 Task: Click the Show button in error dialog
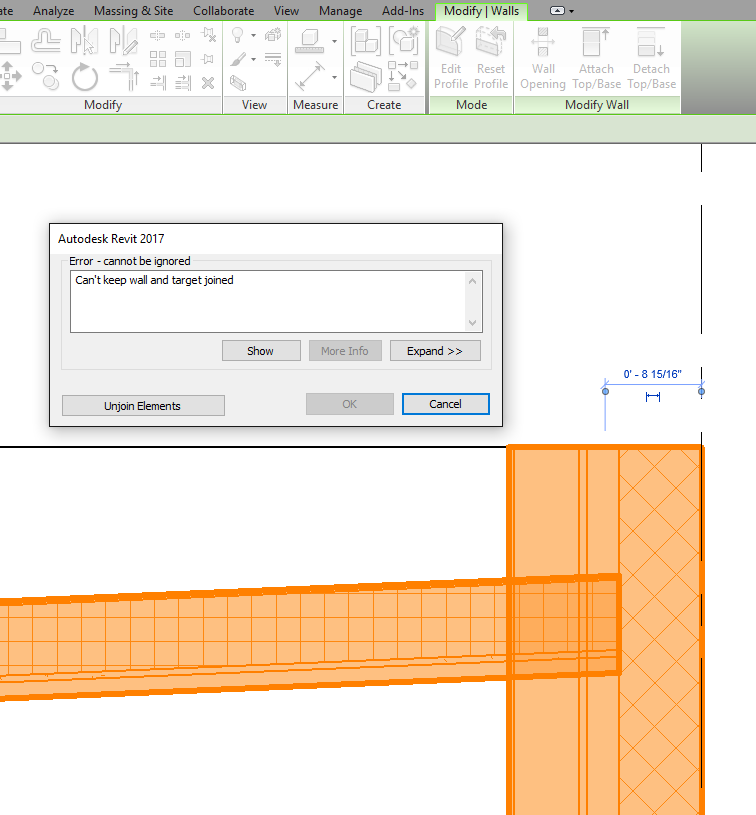[261, 351]
